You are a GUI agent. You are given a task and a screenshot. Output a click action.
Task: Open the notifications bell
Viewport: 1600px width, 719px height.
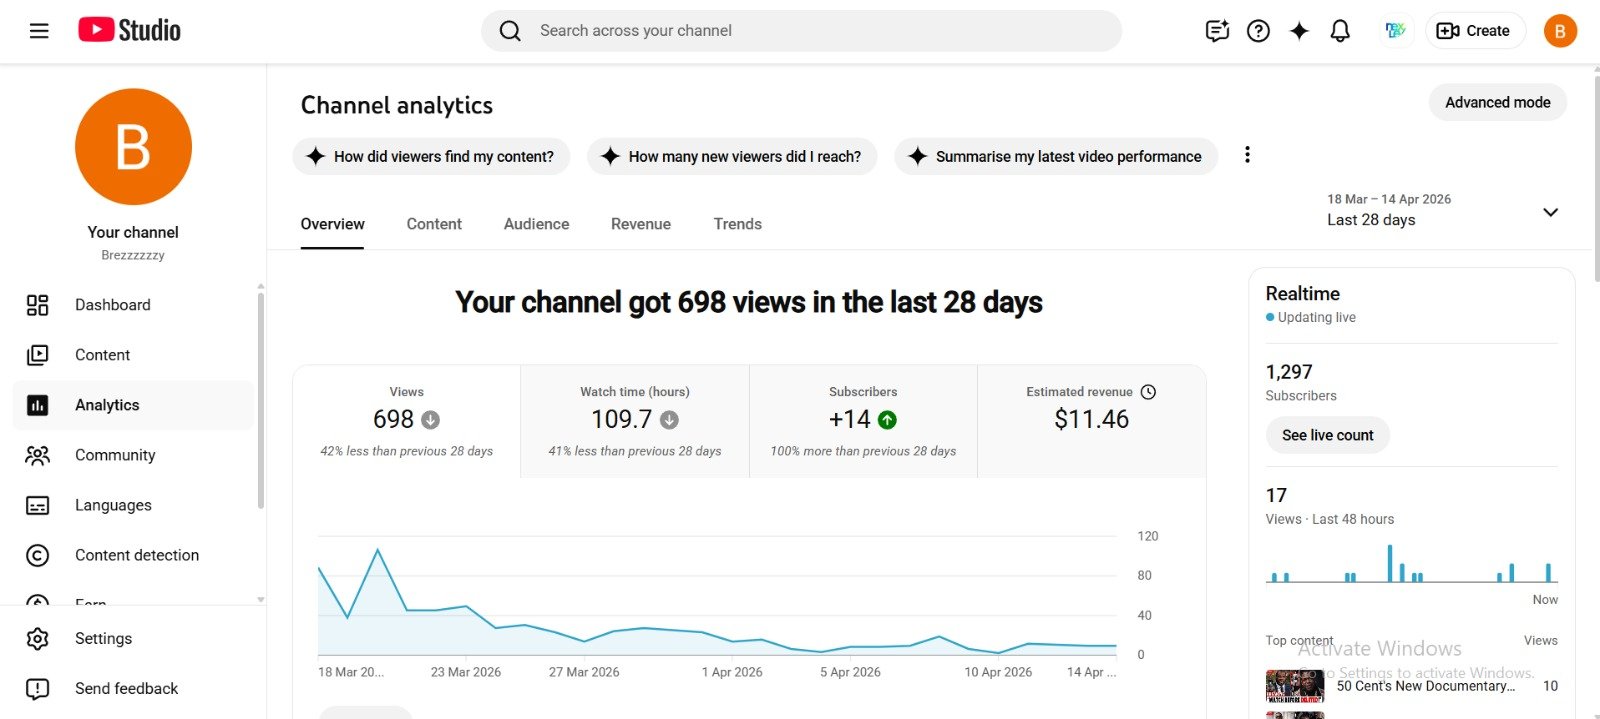1340,31
